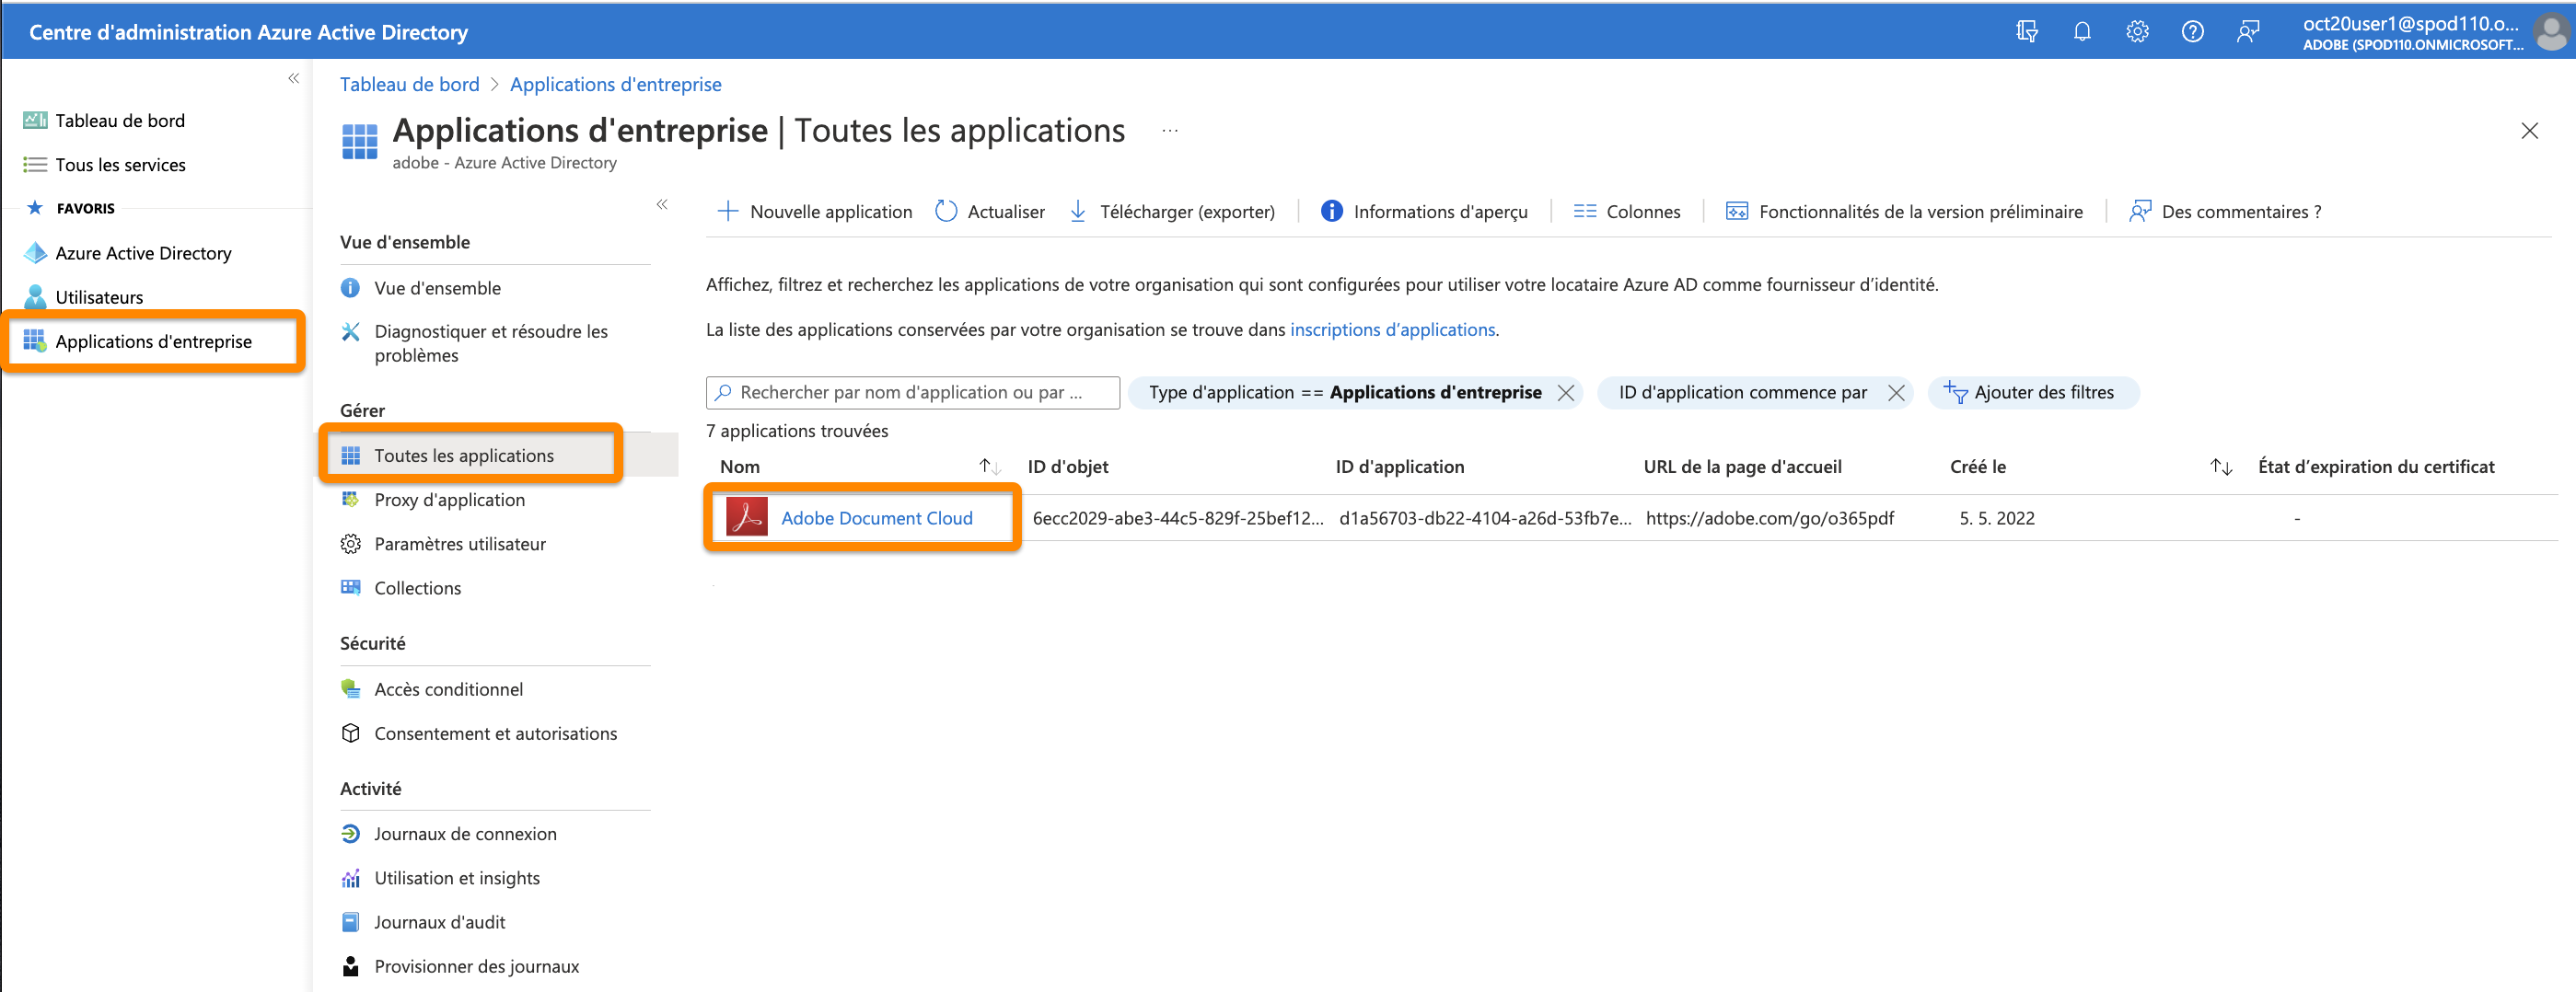The image size is (2576, 992).
Task: Click the help question mark icon
Action: [2192, 31]
